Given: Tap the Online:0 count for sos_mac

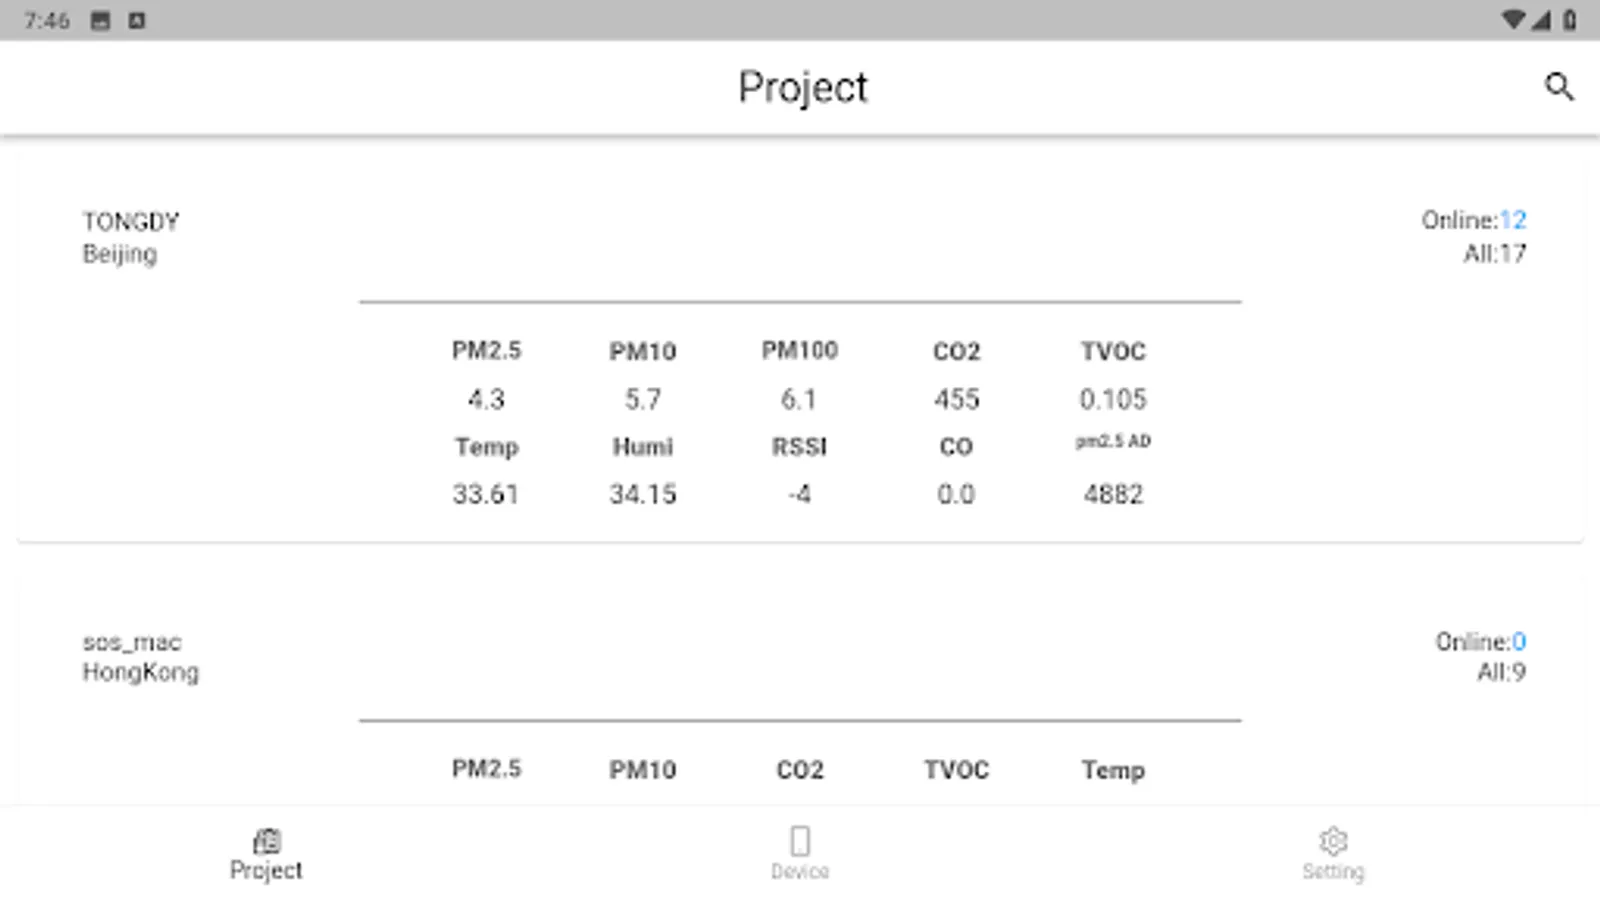Looking at the screenshot, I should click(1480, 641).
